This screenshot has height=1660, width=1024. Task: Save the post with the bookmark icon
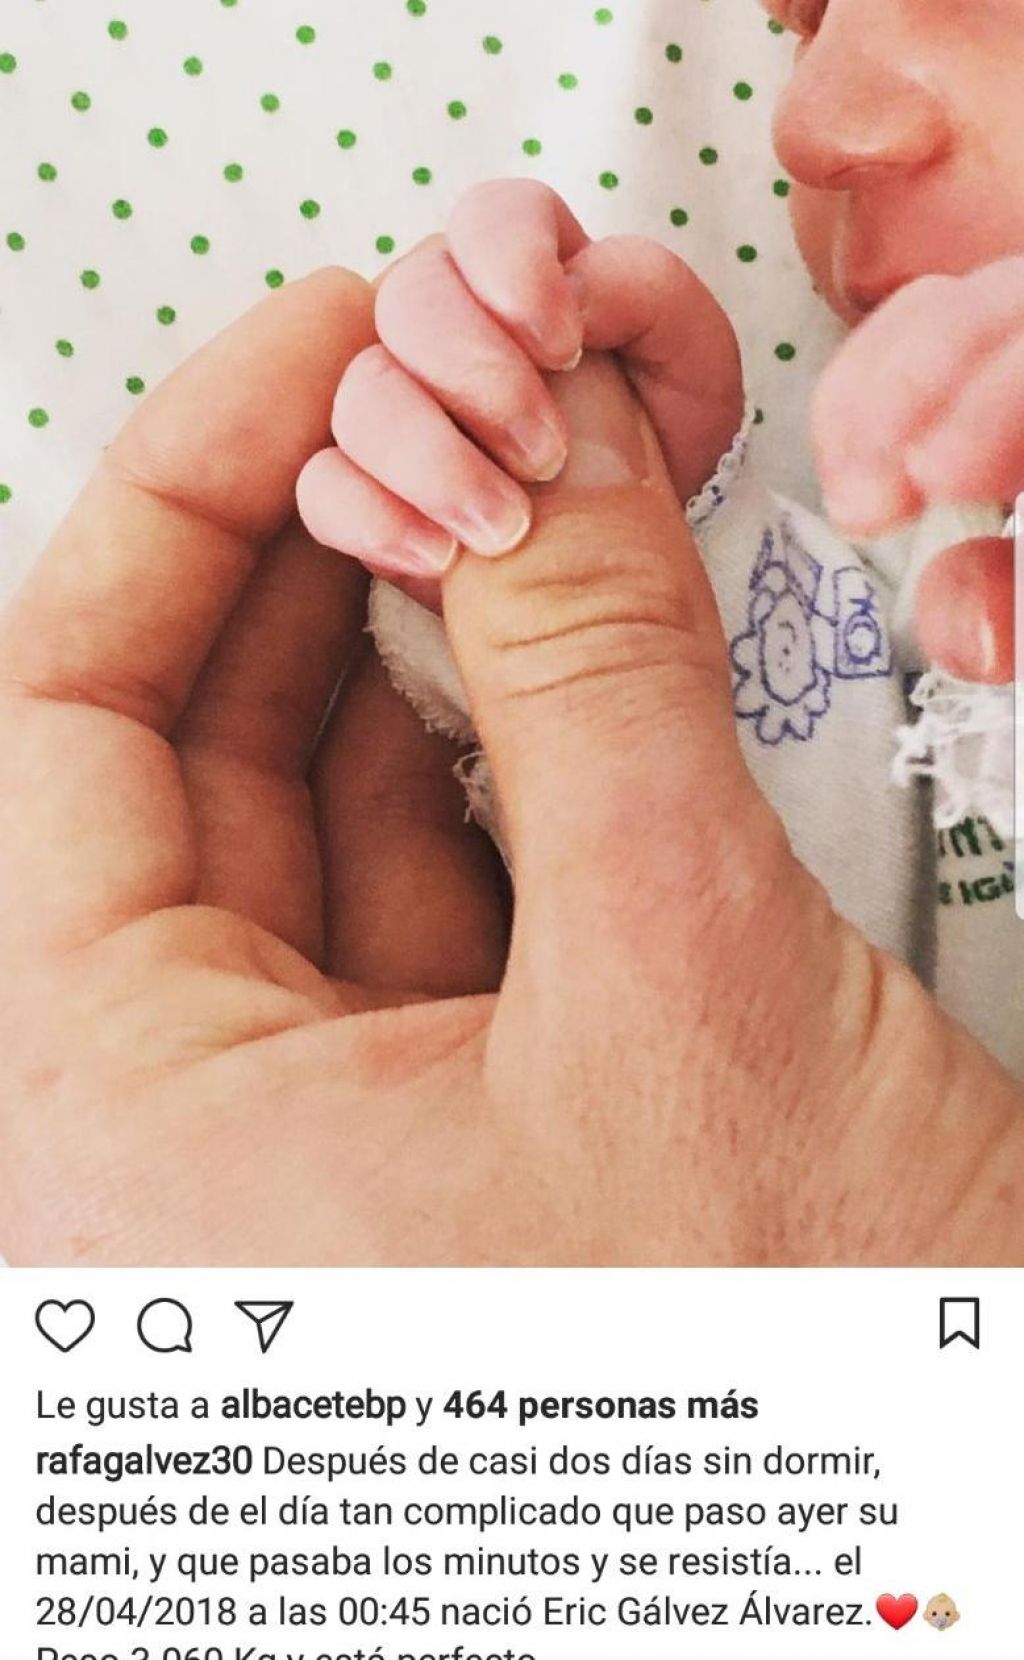(x=960, y=1324)
